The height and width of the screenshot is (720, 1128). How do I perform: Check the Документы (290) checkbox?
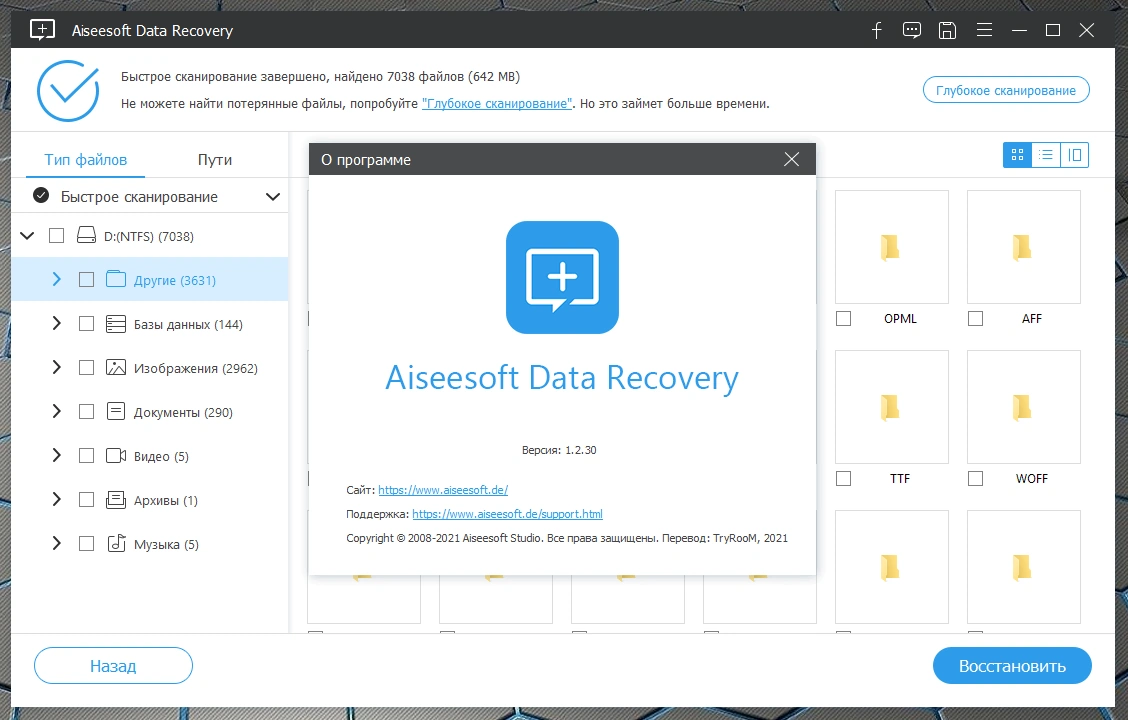(86, 411)
